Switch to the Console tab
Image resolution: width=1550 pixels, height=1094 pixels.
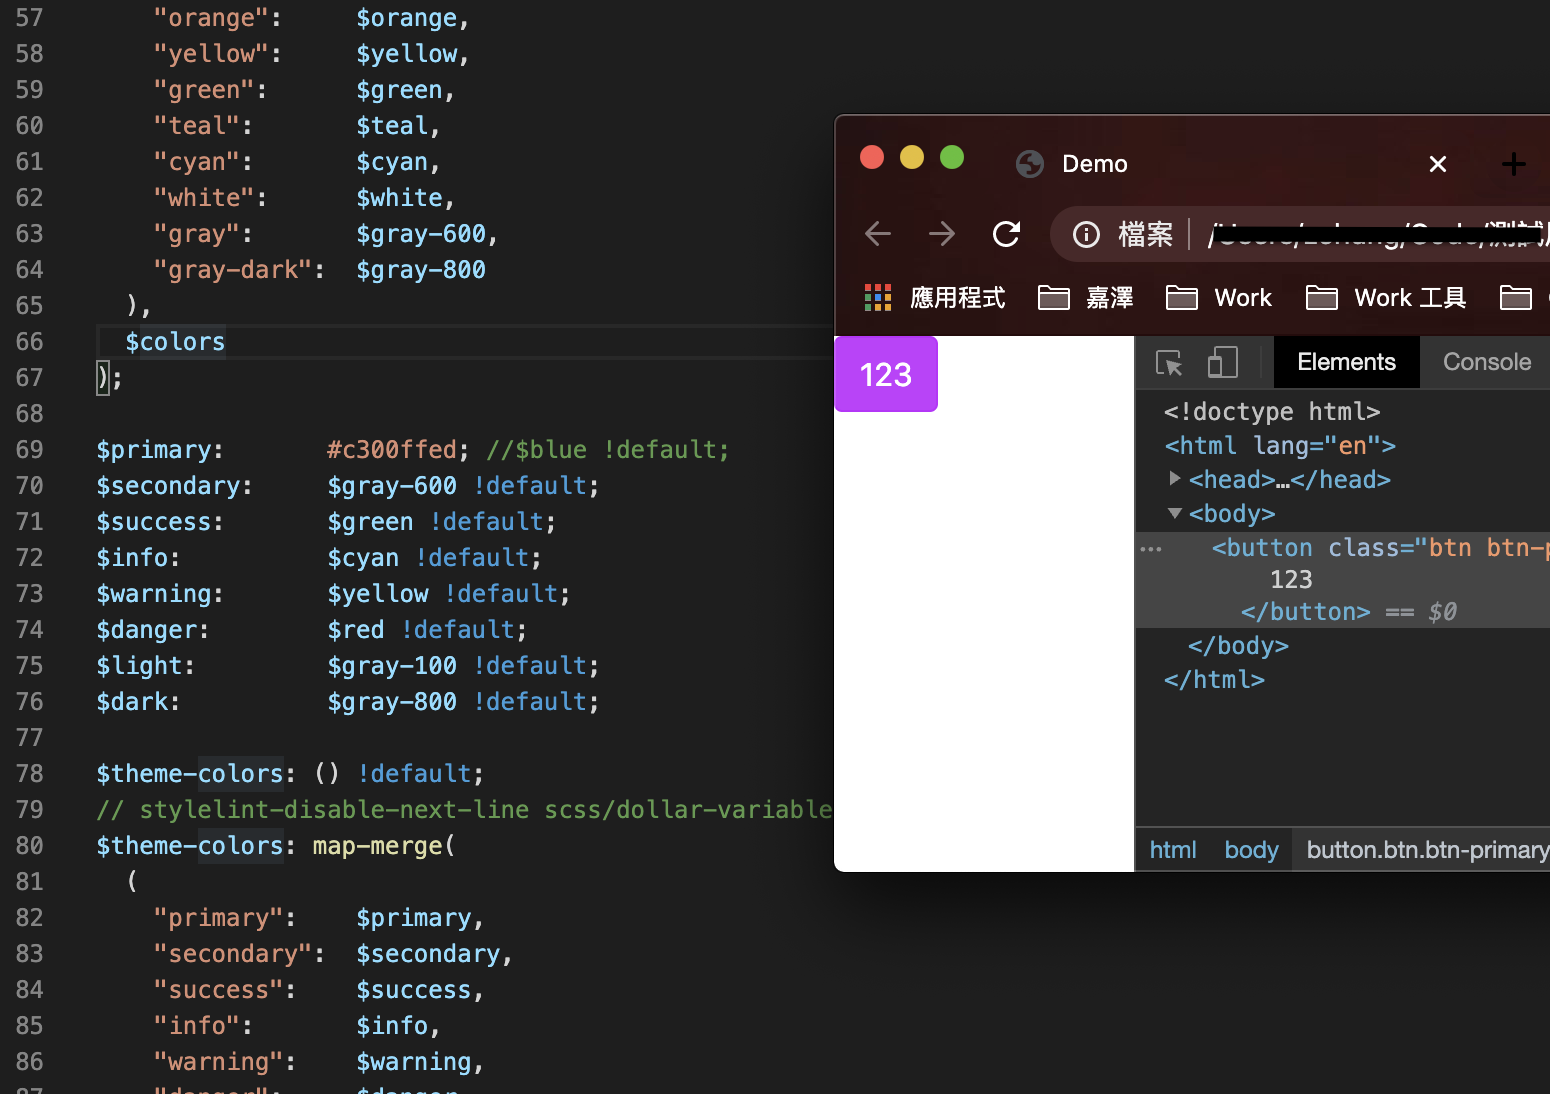tap(1486, 362)
